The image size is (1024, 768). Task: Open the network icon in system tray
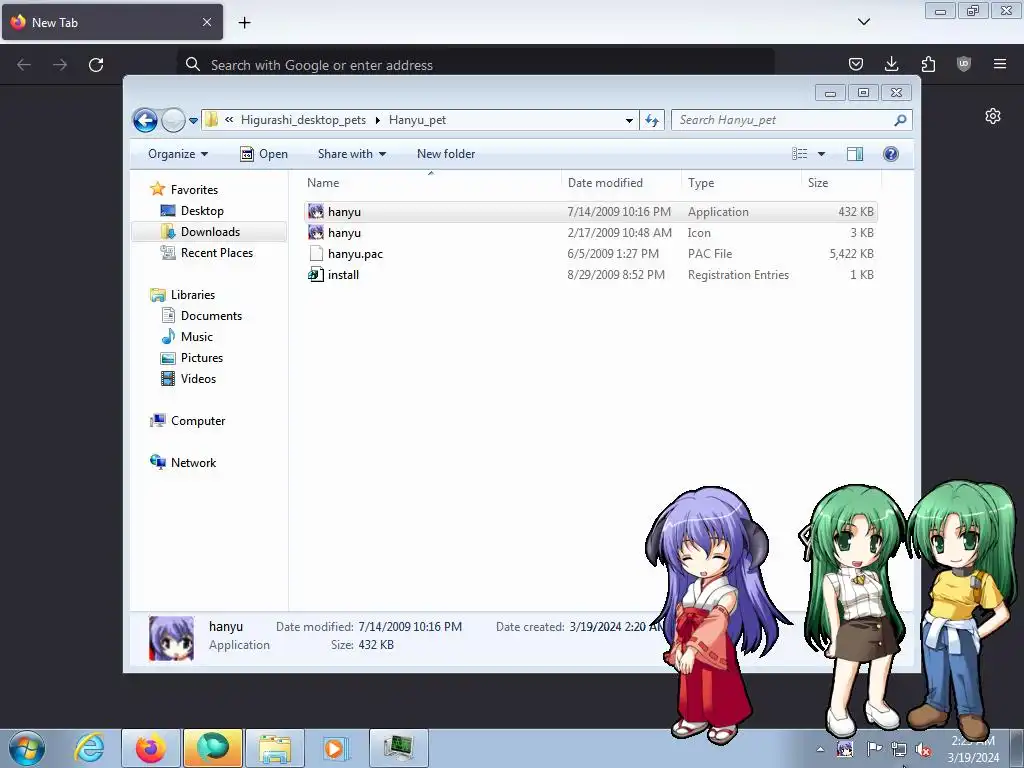pyautogui.click(x=899, y=749)
